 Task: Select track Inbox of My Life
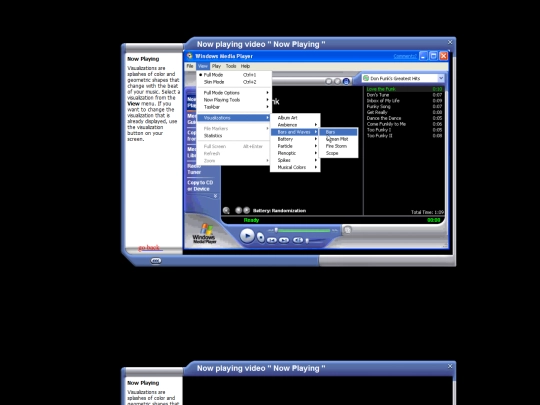[404, 101]
